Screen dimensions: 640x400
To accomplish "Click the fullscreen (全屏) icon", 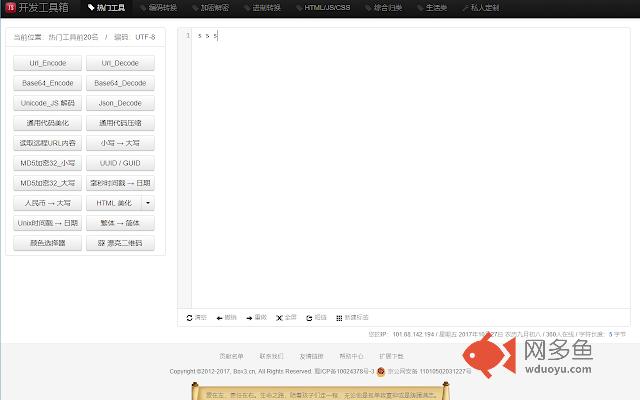I will 280,317.
